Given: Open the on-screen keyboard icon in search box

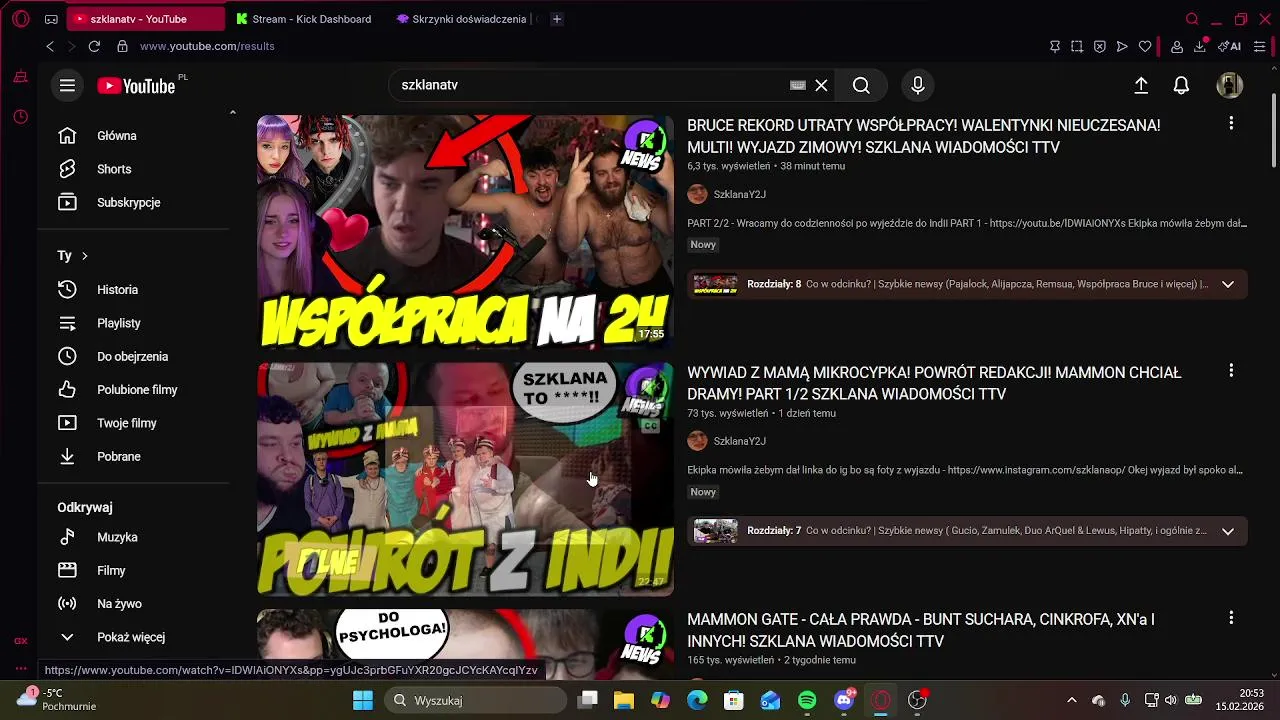Looking at the screenshot, I should [797, 86].
